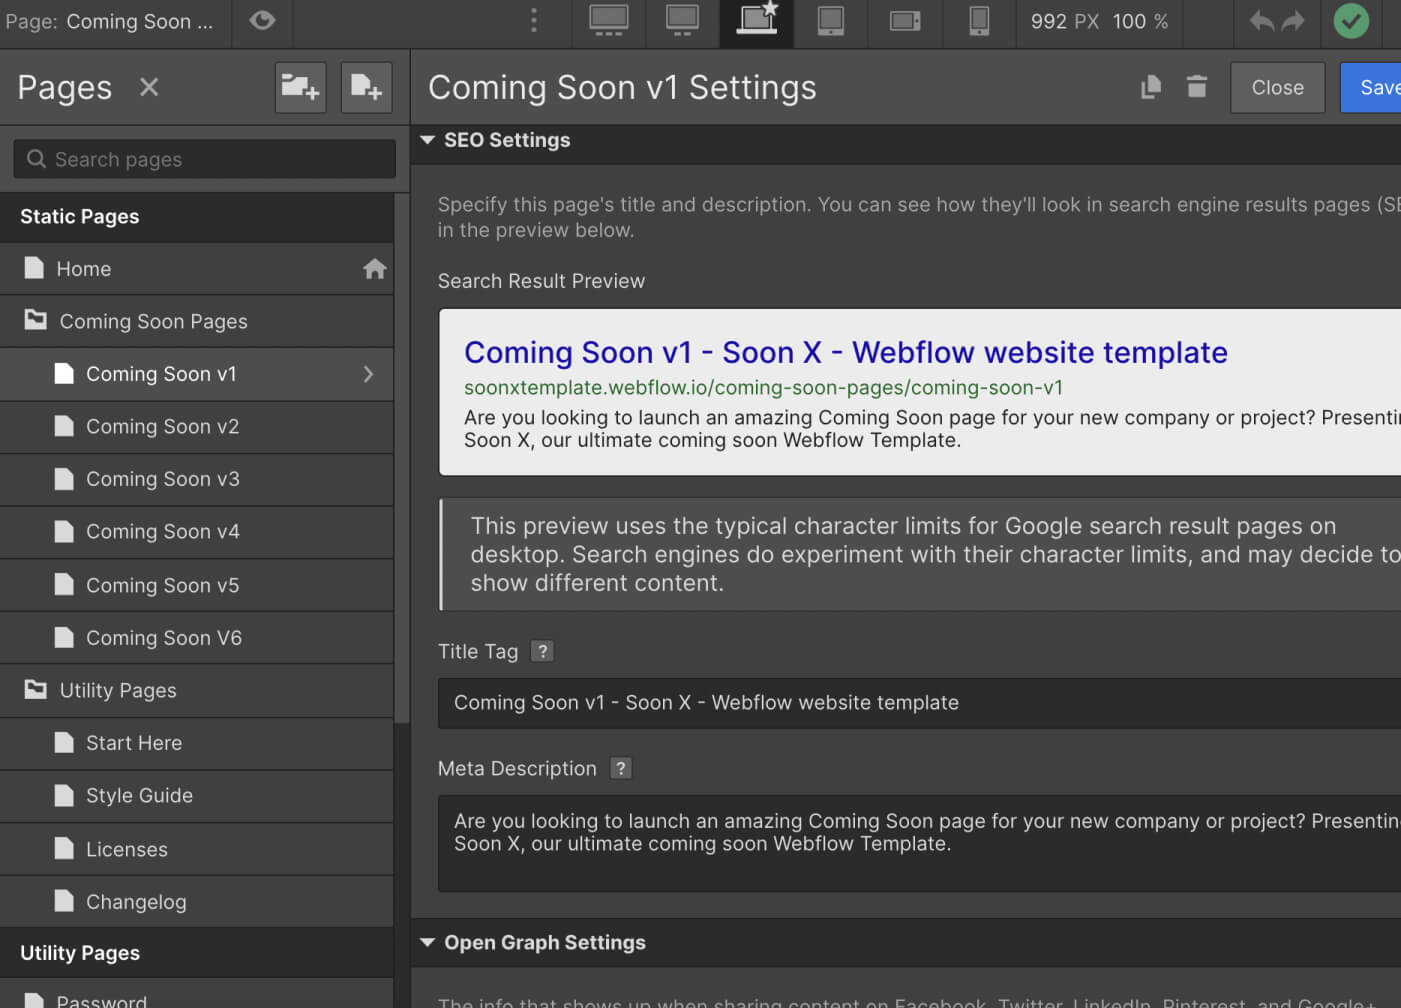1401x1008 pixels.
Task: Click the green publish status checkmark
Action: tap(1350, 20)
